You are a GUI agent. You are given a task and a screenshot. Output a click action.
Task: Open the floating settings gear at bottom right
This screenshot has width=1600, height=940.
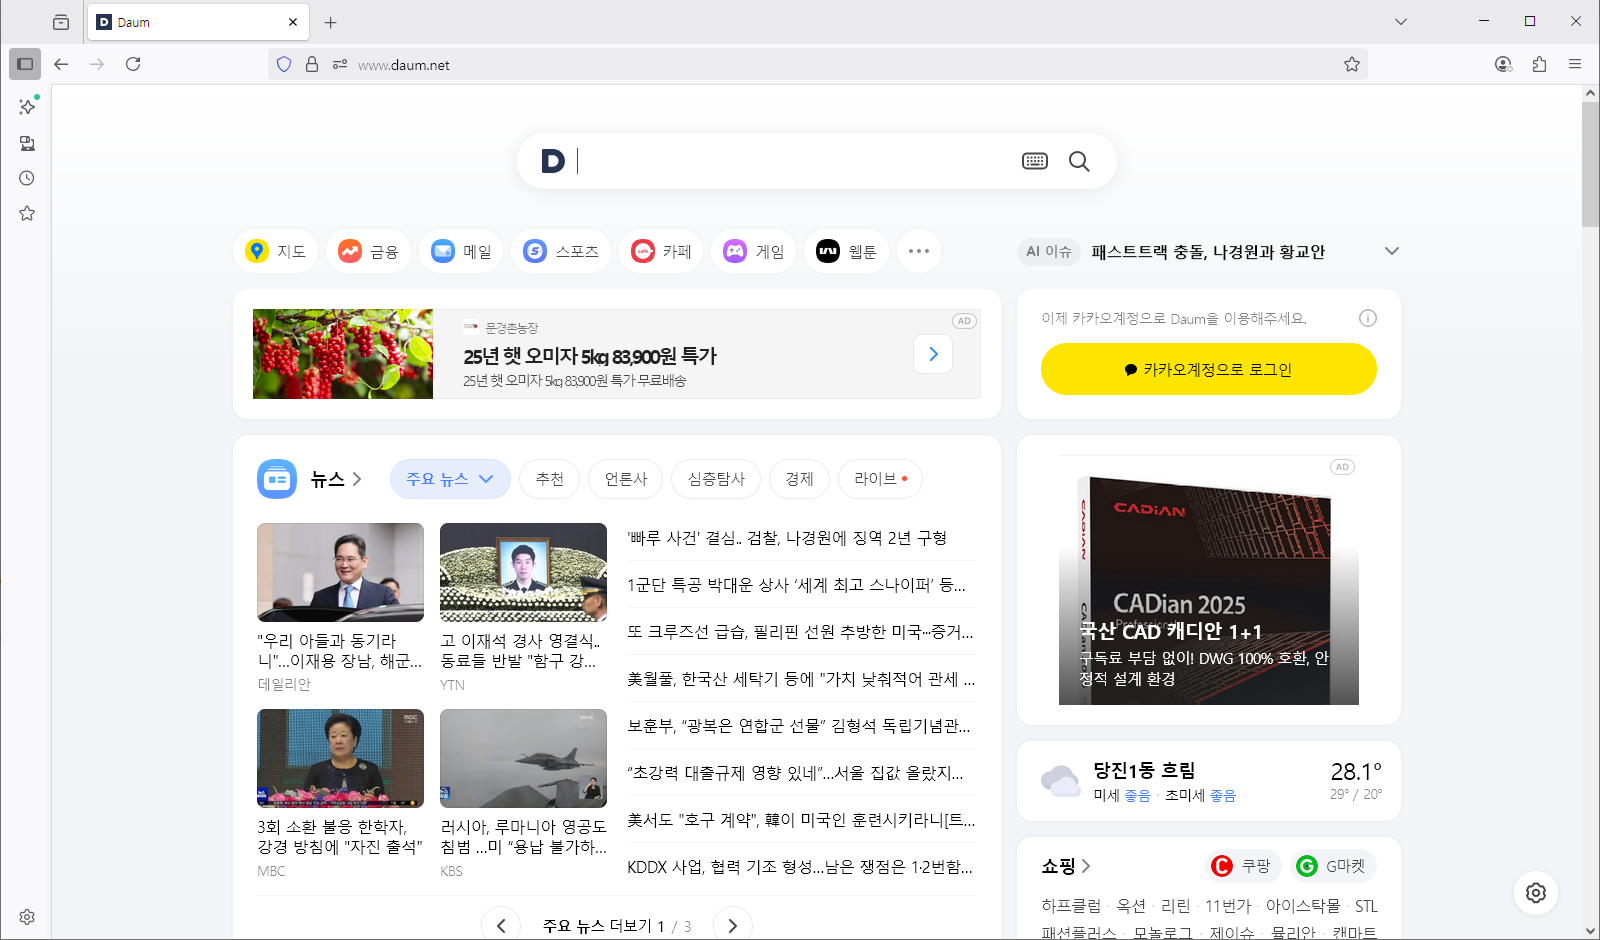[1536, 893]
